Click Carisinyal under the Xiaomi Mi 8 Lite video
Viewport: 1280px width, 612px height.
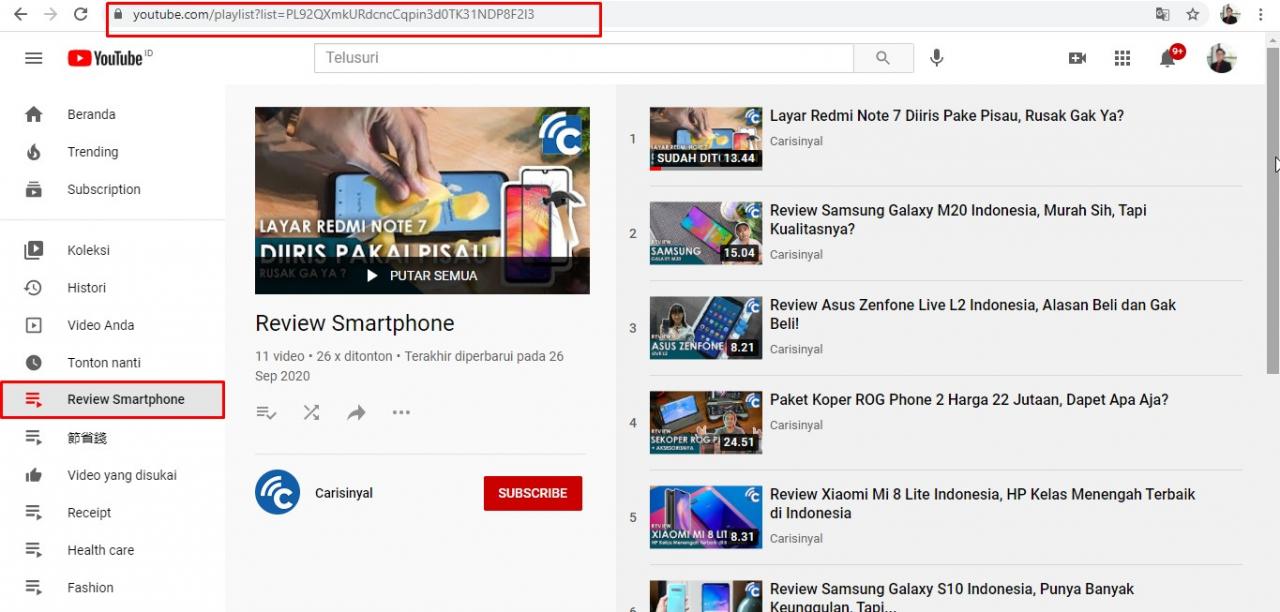click(x=796, y=539)
